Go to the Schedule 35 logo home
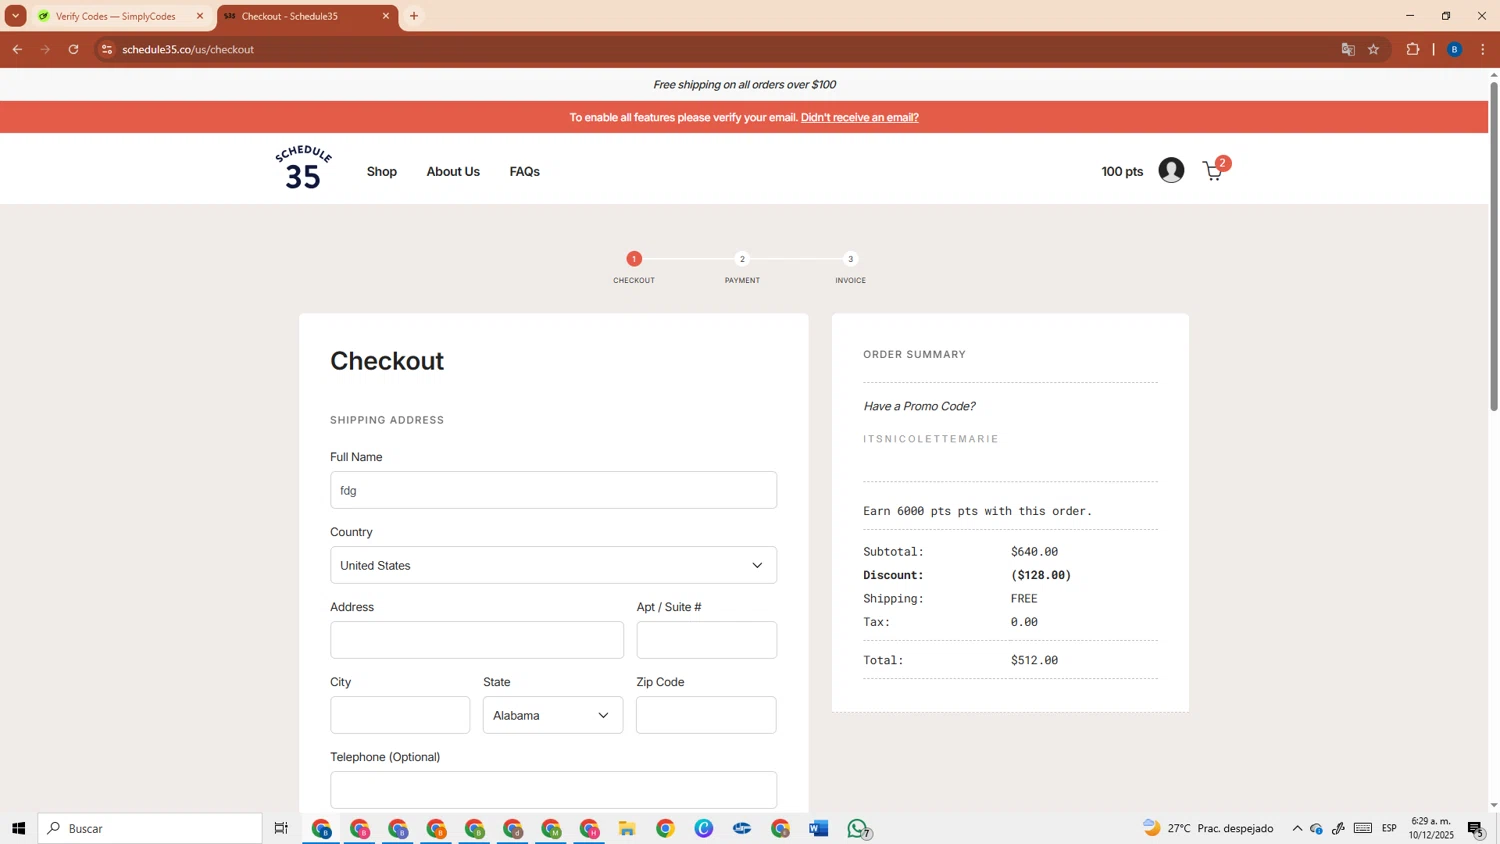1500x844 pixels. coord(303,168)
